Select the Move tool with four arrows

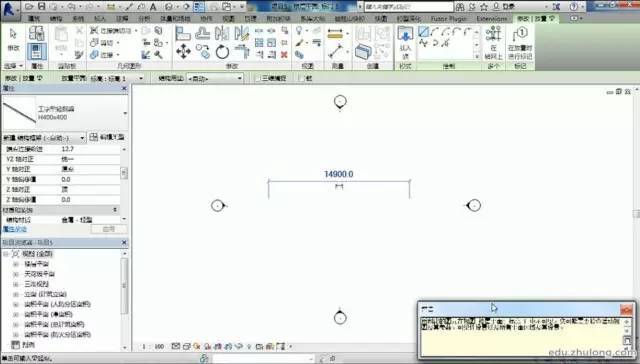[183, 52]
